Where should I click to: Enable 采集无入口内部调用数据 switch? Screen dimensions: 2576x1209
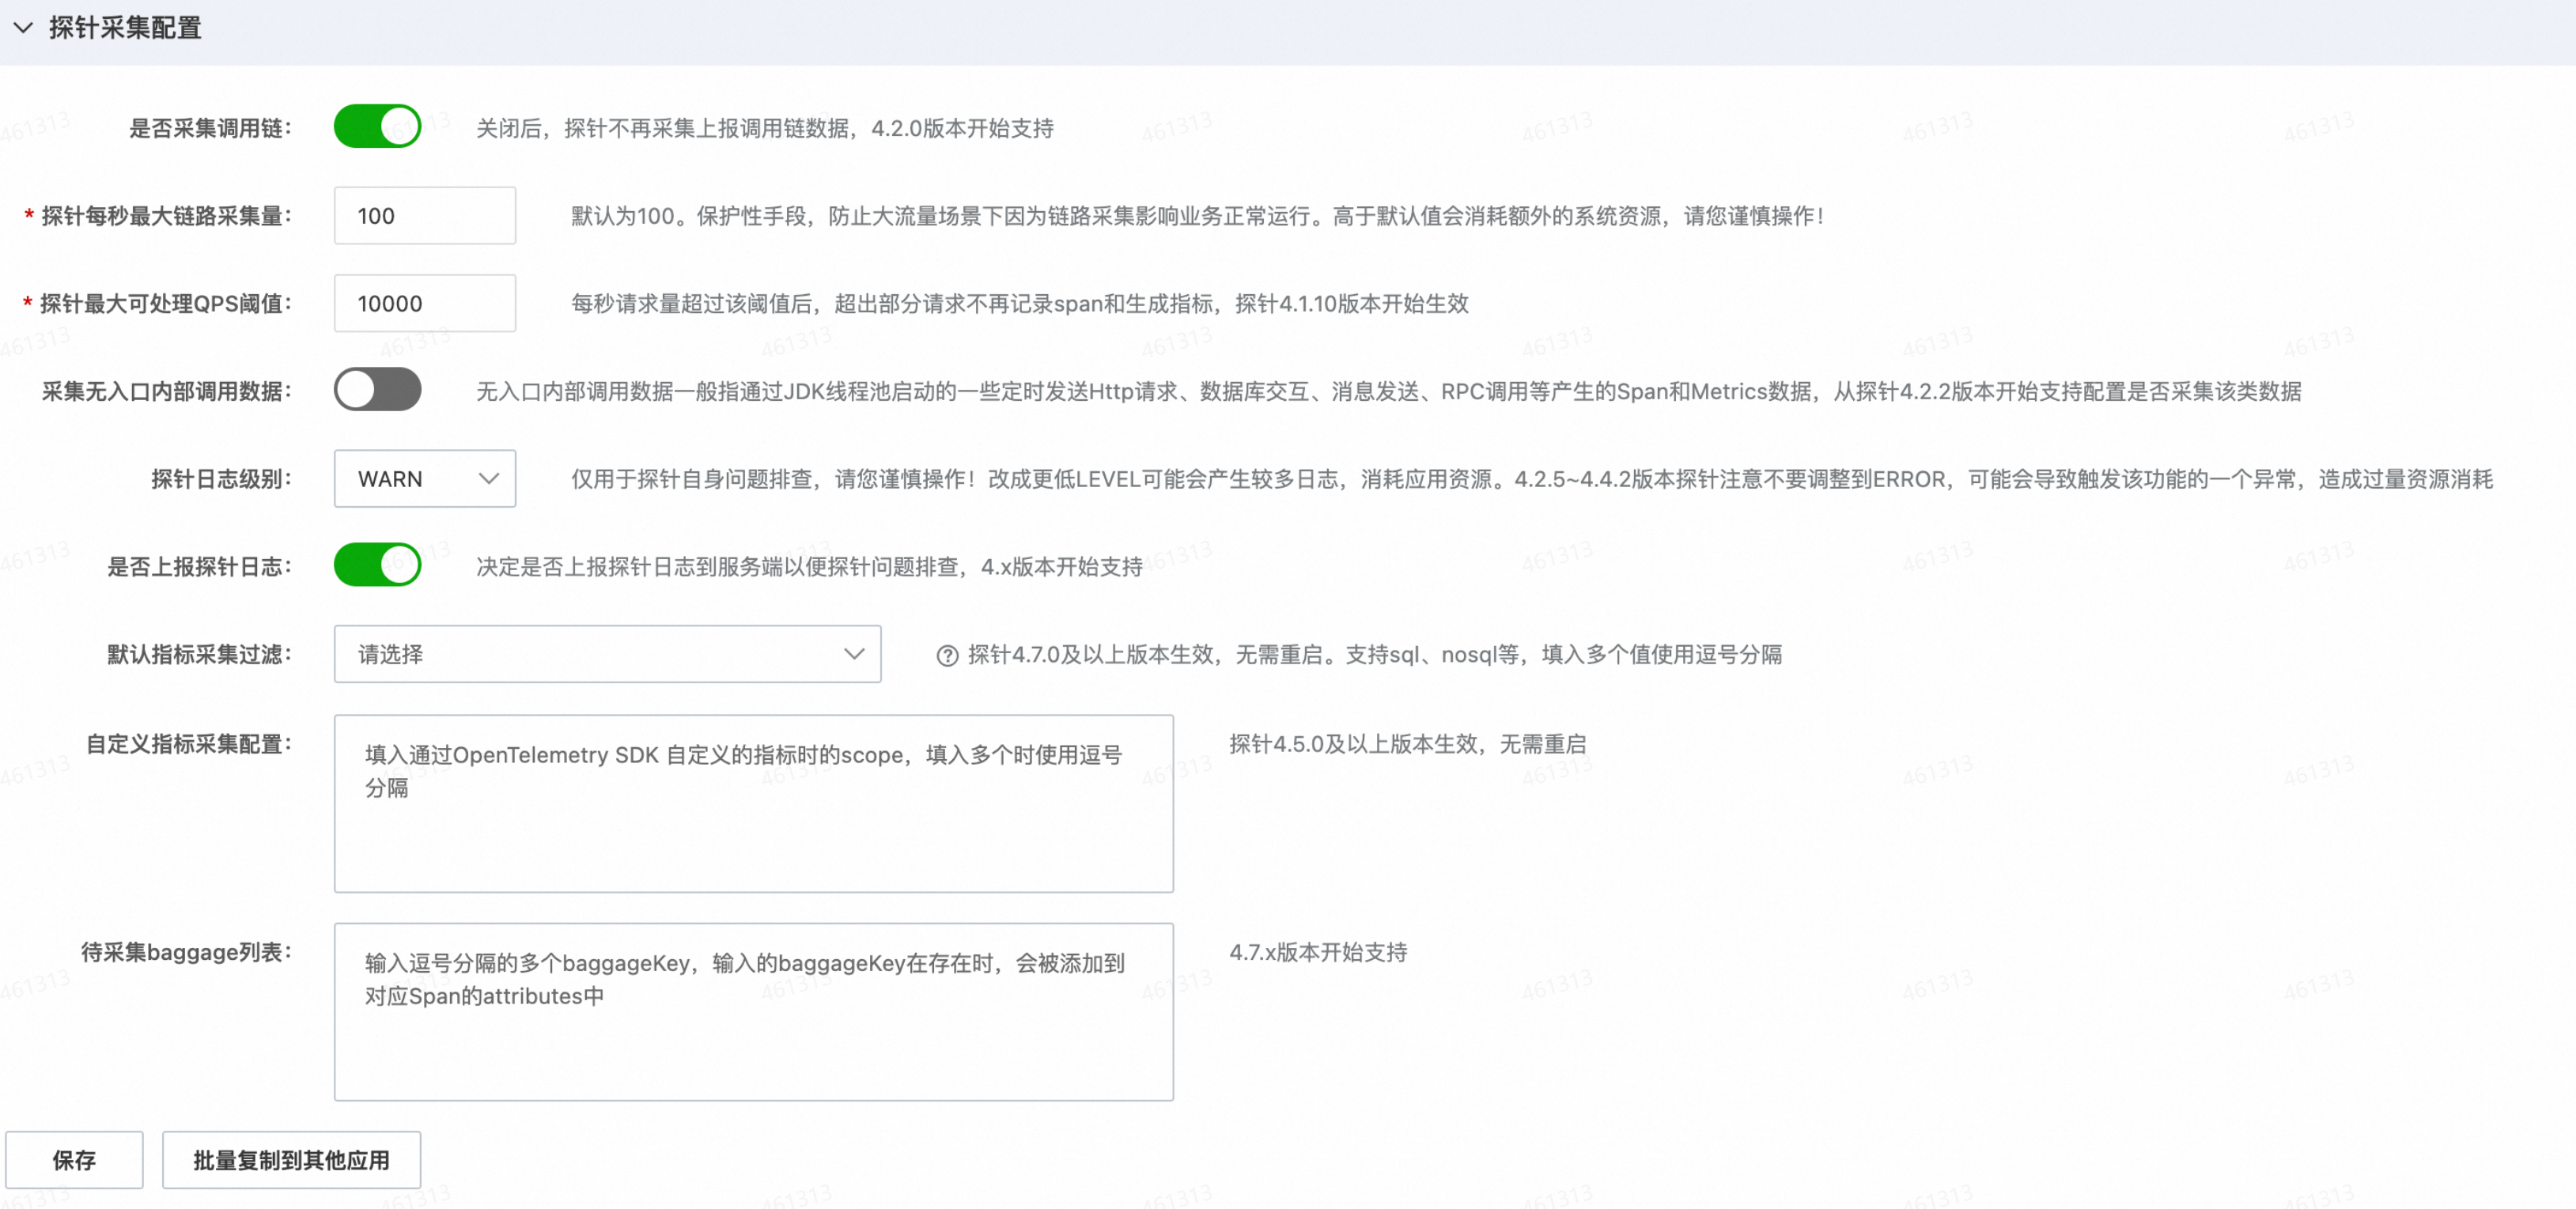(x=377, y=390)
